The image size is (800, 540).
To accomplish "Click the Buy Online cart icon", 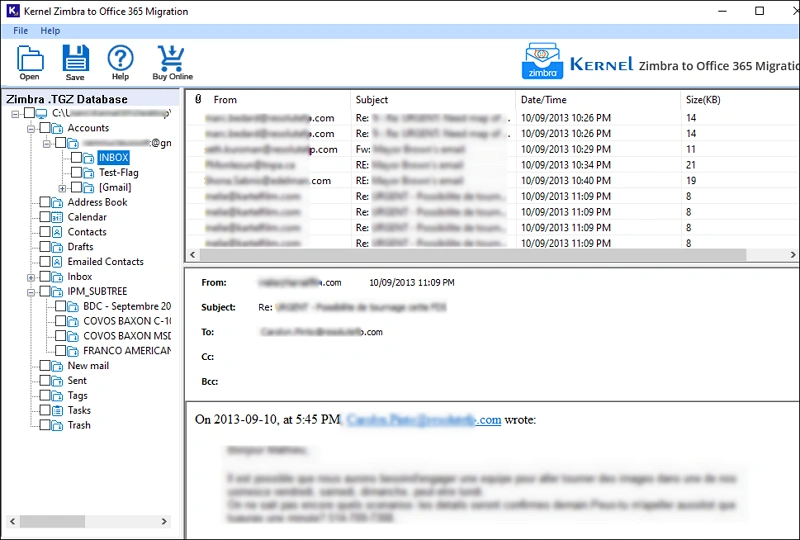I will (x=172, y=62).
